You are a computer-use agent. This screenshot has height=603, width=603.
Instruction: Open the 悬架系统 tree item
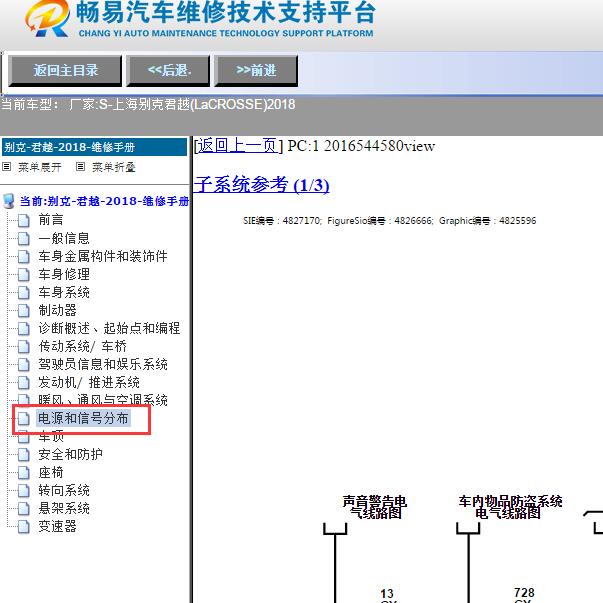pos(64,508)
